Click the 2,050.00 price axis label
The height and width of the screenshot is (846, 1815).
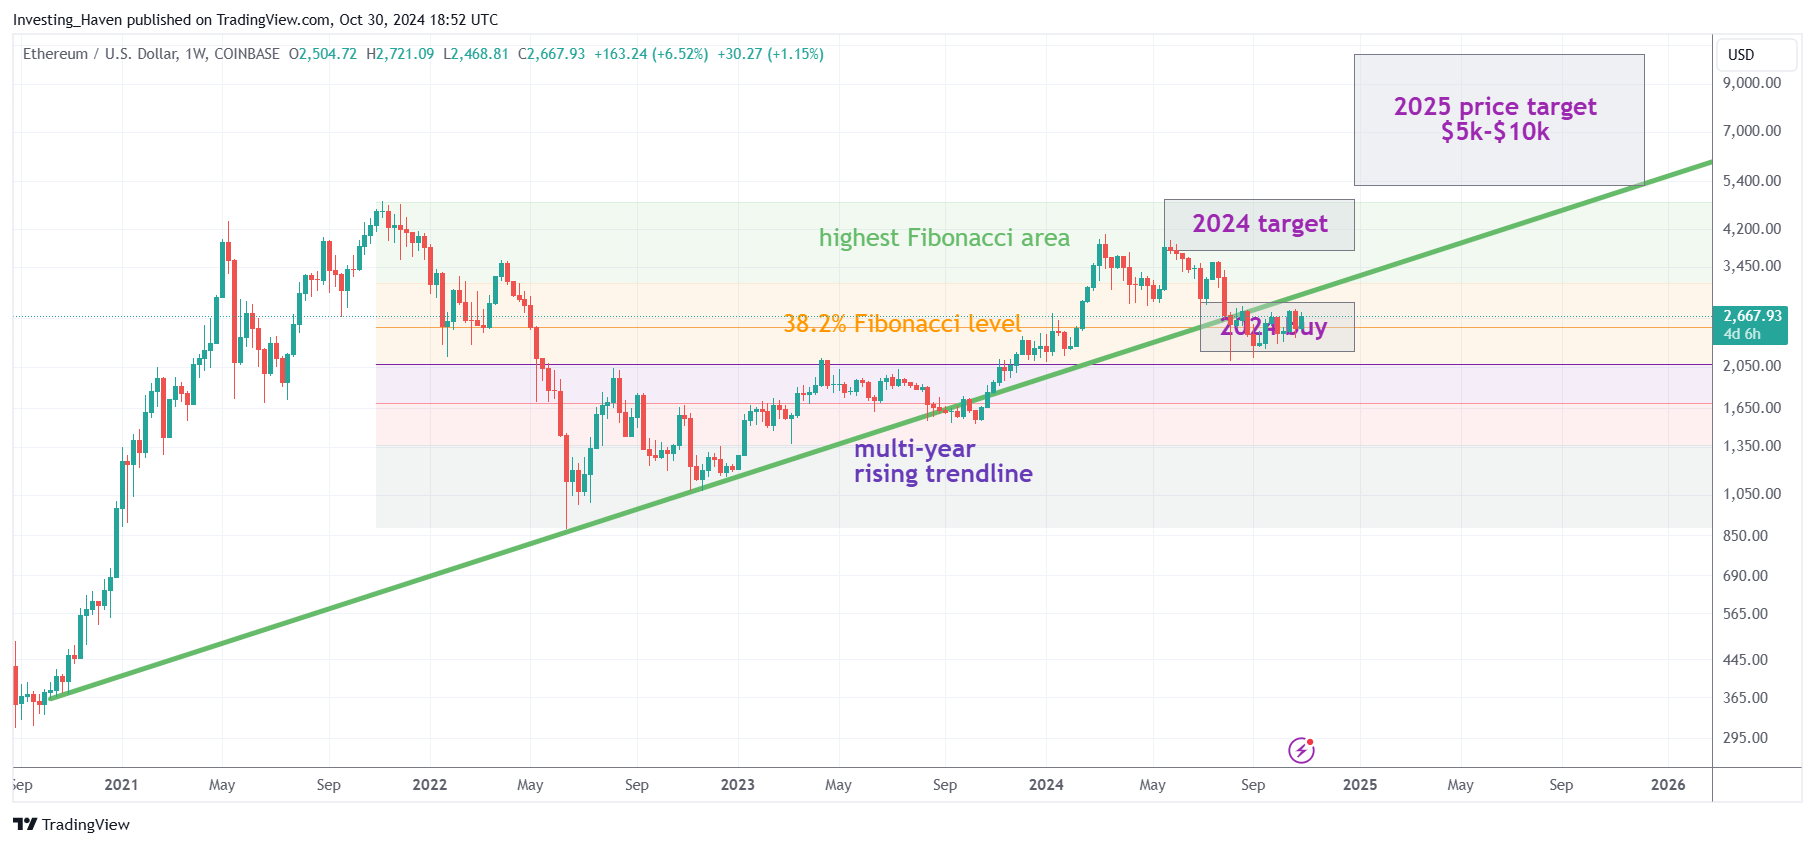tap(1752, 366)
